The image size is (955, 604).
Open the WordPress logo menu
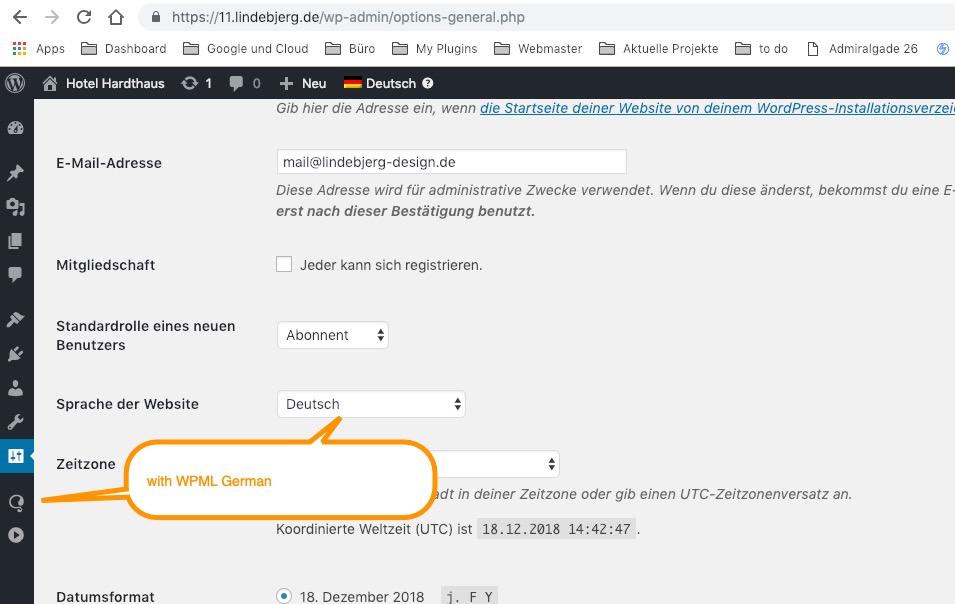pos(15,83)
